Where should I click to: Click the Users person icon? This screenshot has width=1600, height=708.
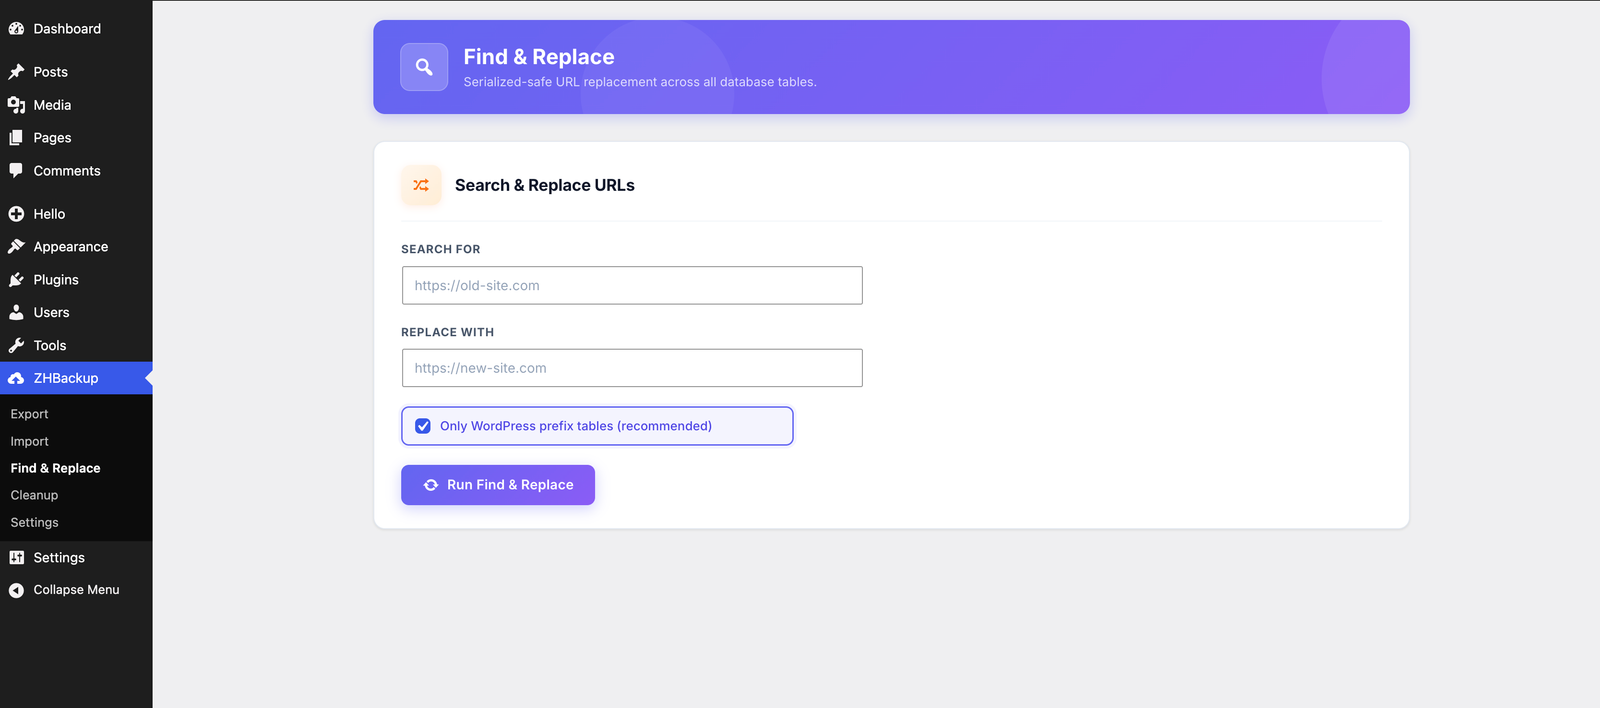point(16,313)
